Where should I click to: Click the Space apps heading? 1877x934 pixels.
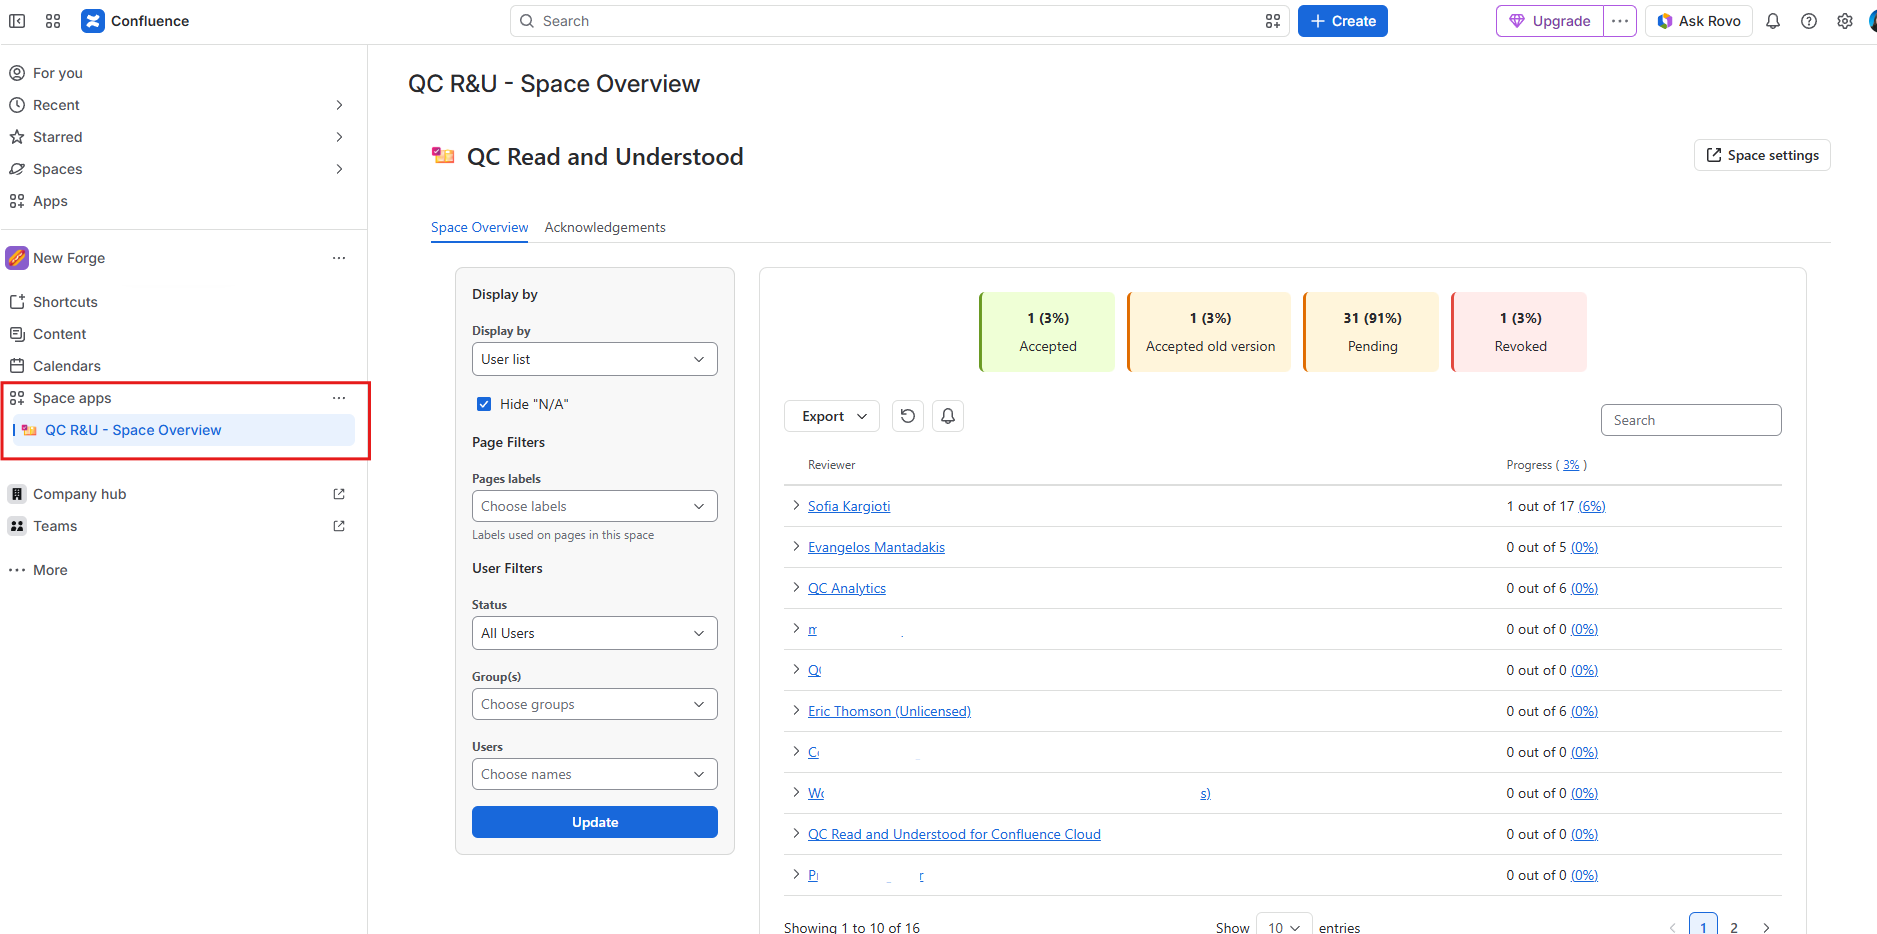[x=72, y=398]
